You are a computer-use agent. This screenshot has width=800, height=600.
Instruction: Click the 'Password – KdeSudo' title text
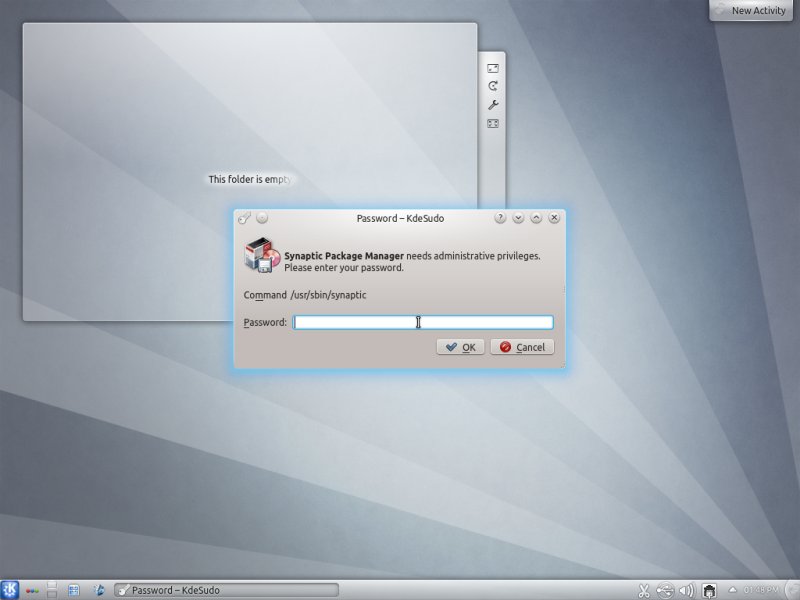(x=400, y=218)
